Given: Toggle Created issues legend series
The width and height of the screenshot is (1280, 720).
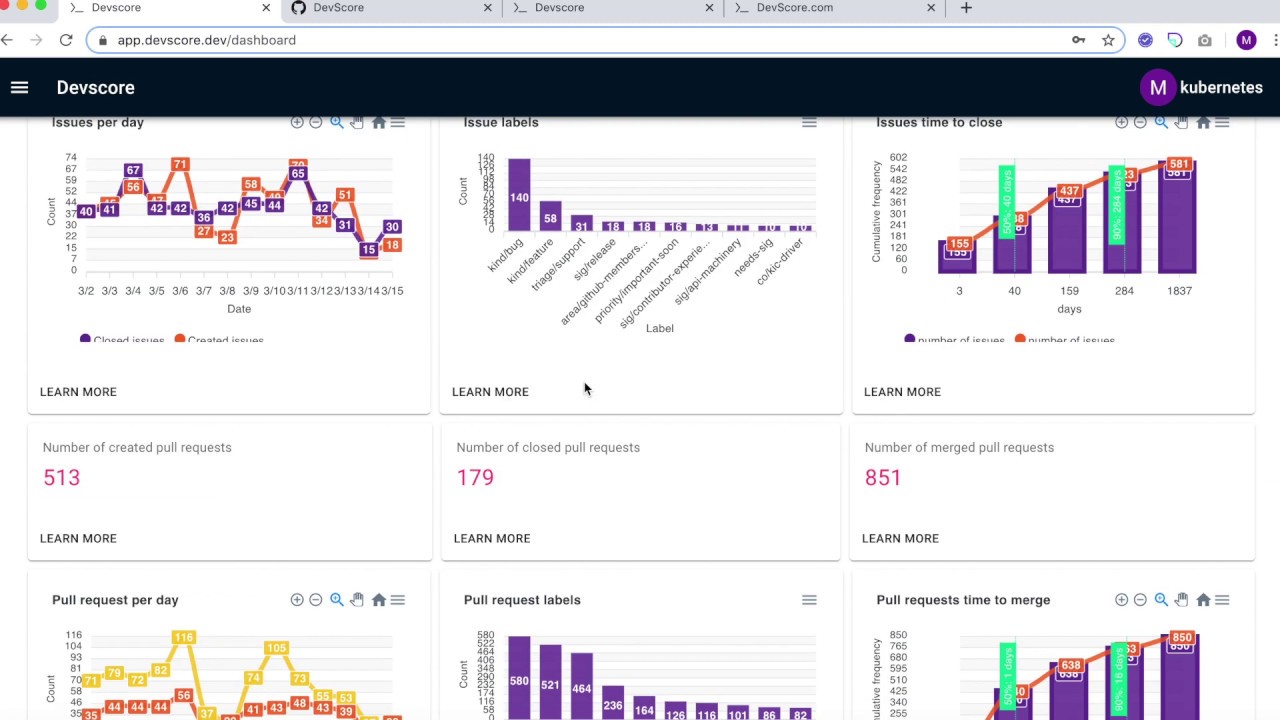Looking at the screenshot, I should [x=219, y=340].
